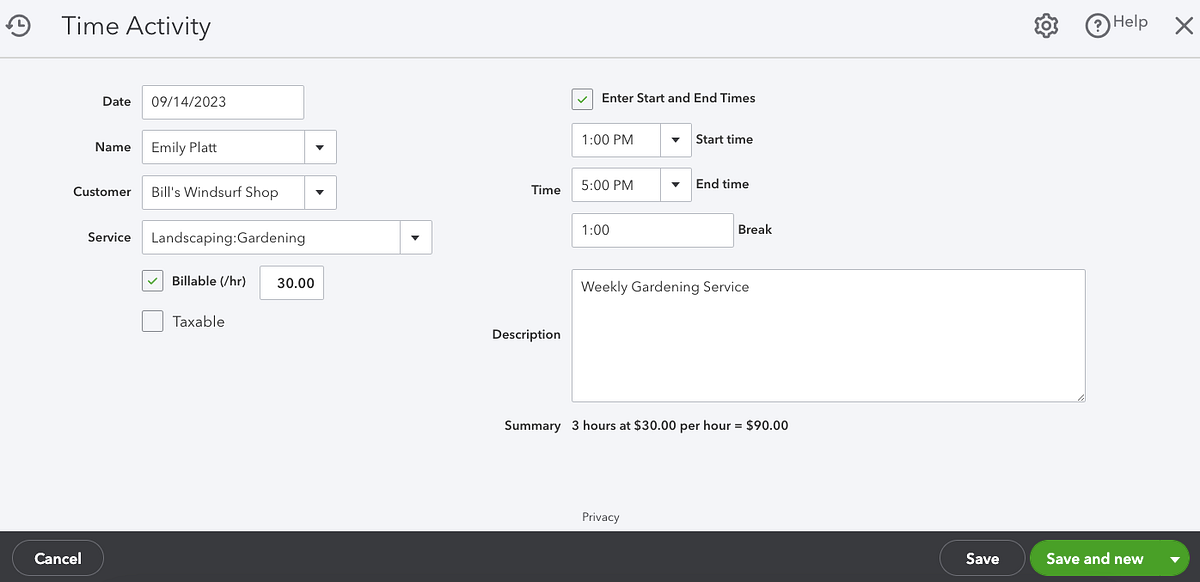Click the Cancel button
The height and width of the screenshot is (582, 1200).
(x=57, y=558)
